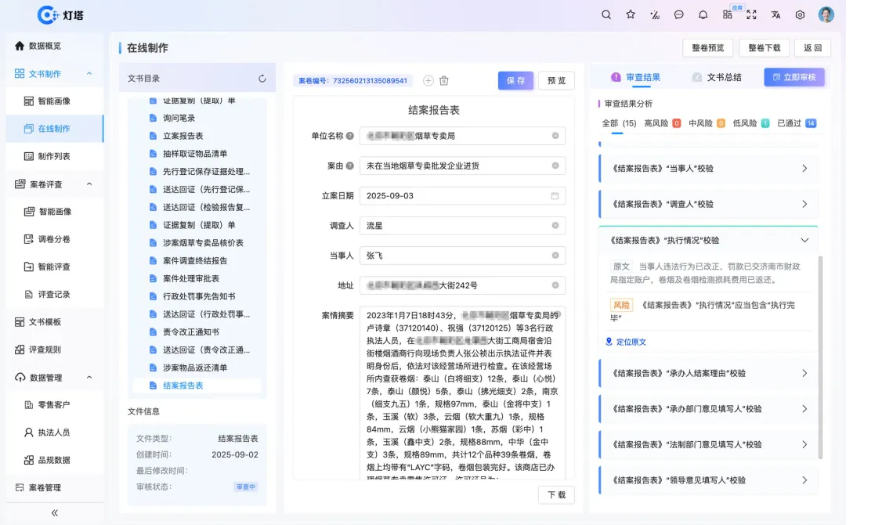The image size is (886, 525).
Task: Expand the "法制部门意见填写人"校验 result
Action: [709, 444]
